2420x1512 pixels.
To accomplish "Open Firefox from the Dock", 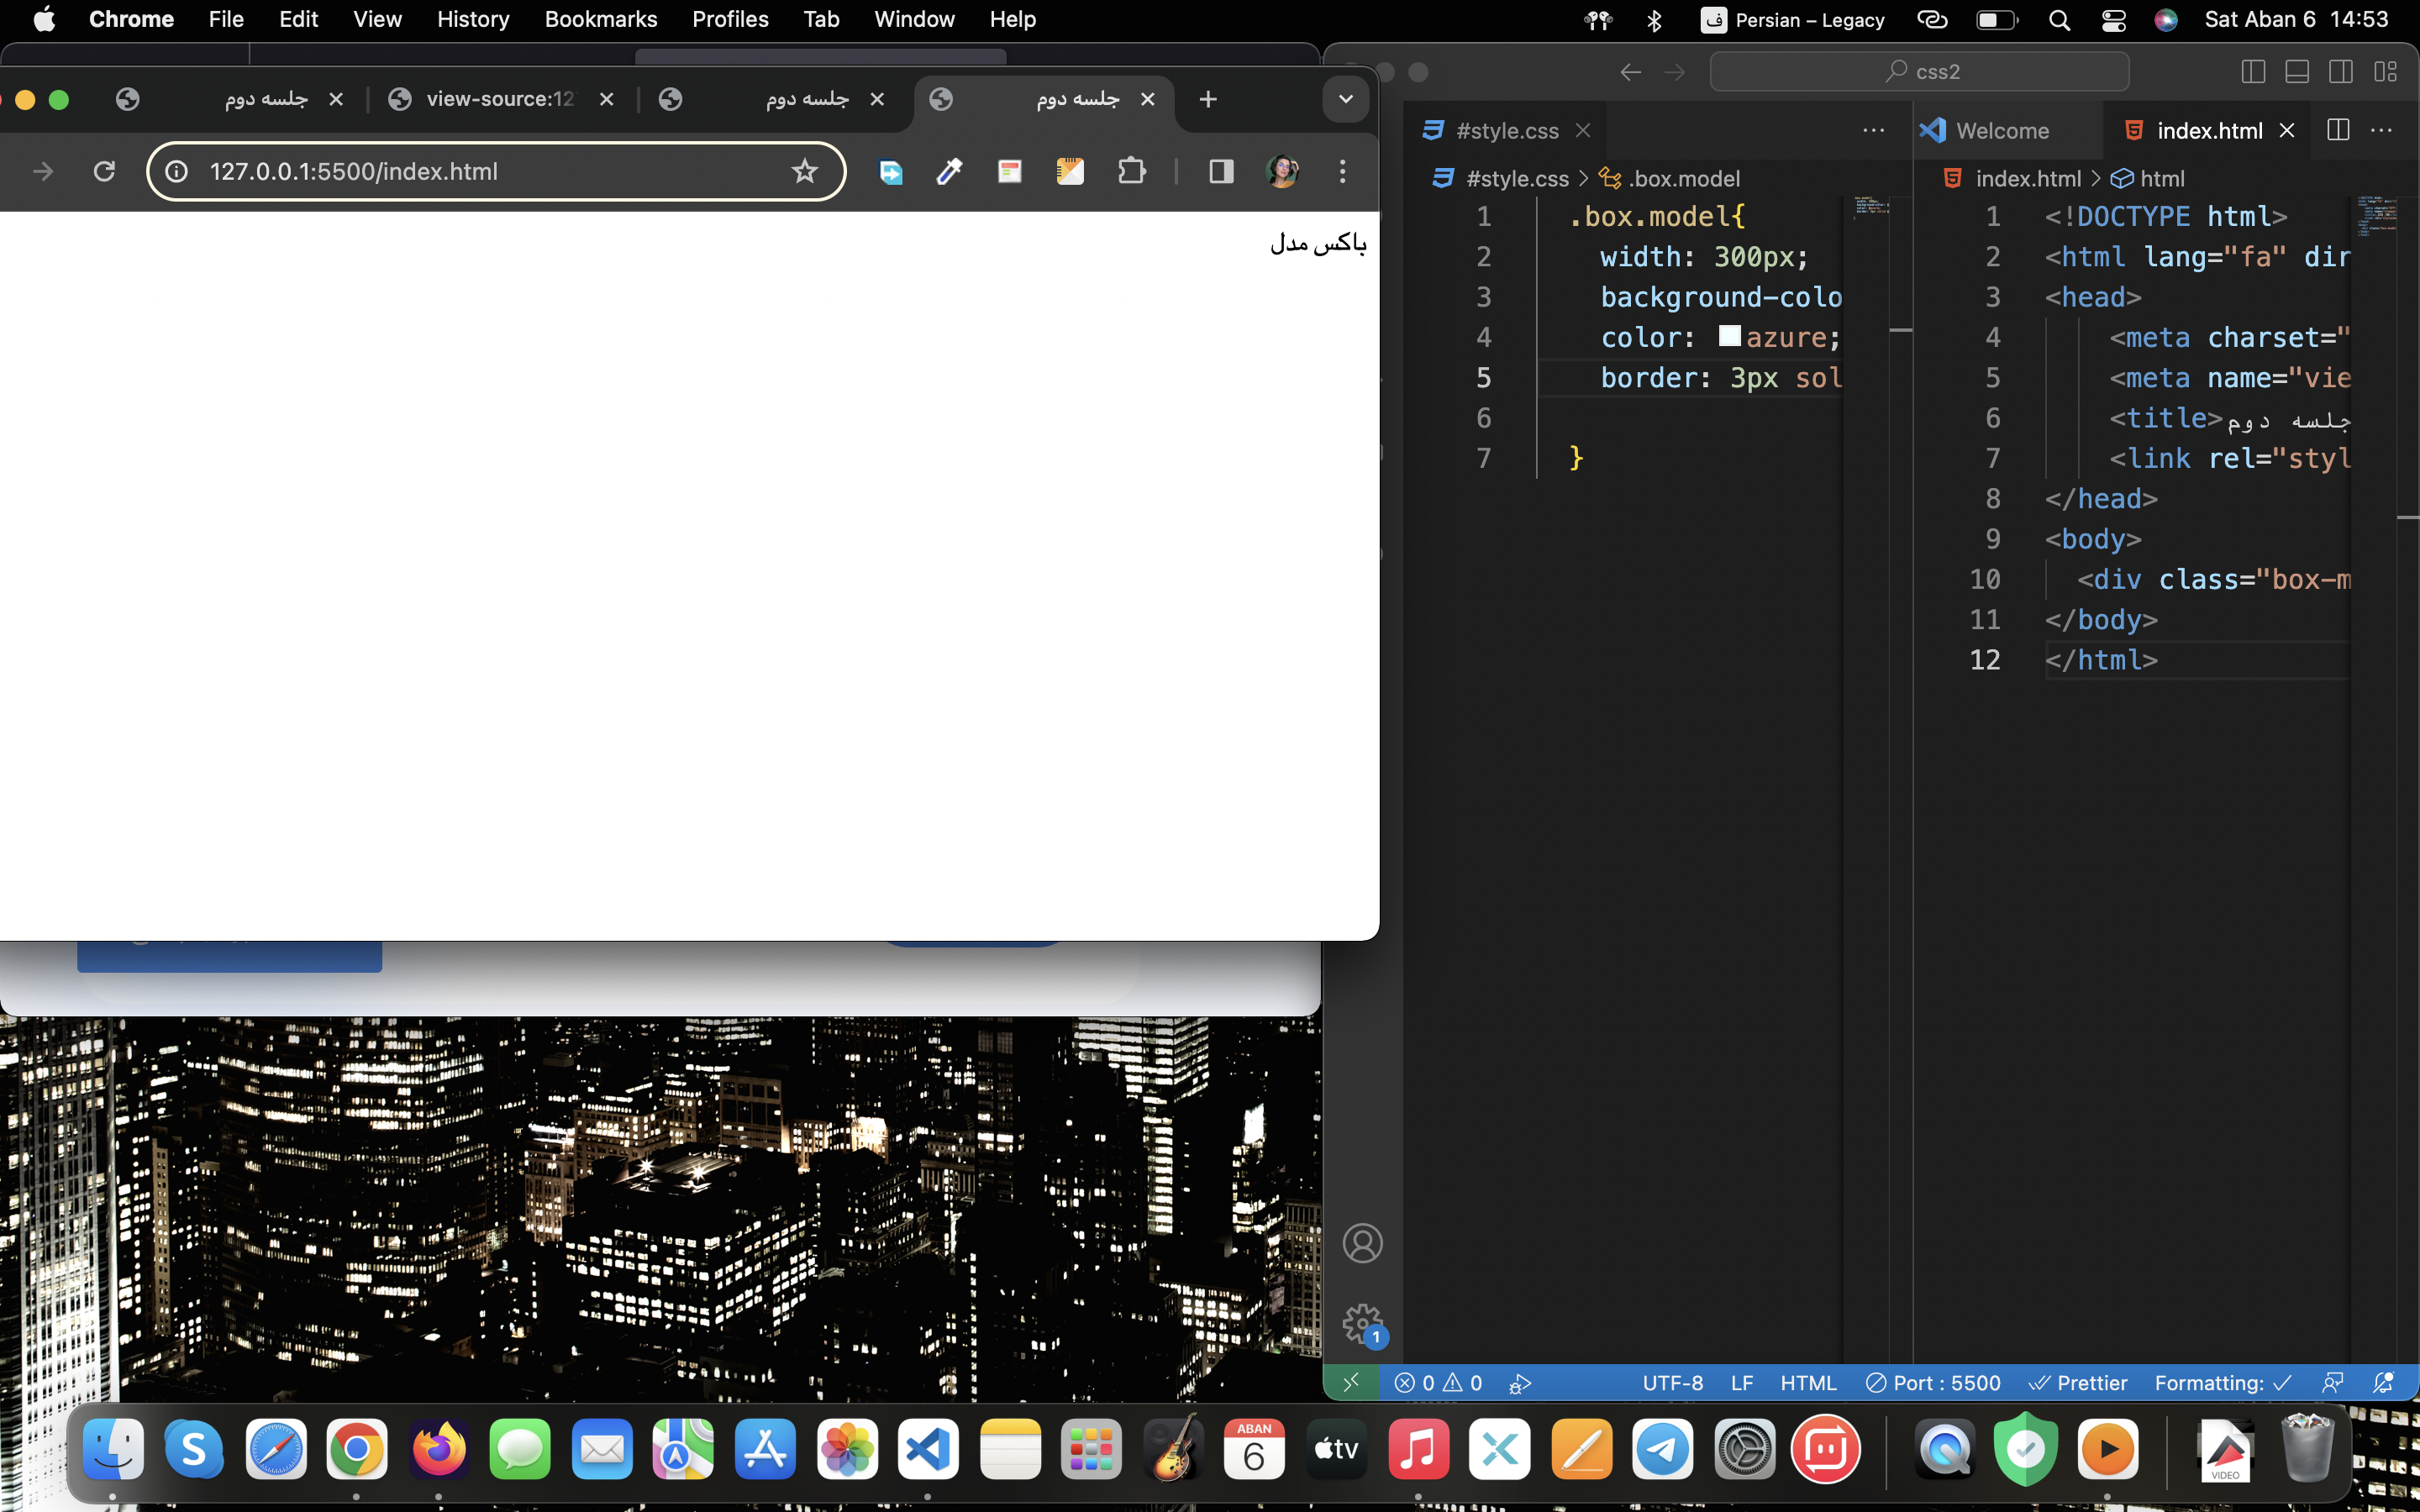I will tap(439, 1448).
